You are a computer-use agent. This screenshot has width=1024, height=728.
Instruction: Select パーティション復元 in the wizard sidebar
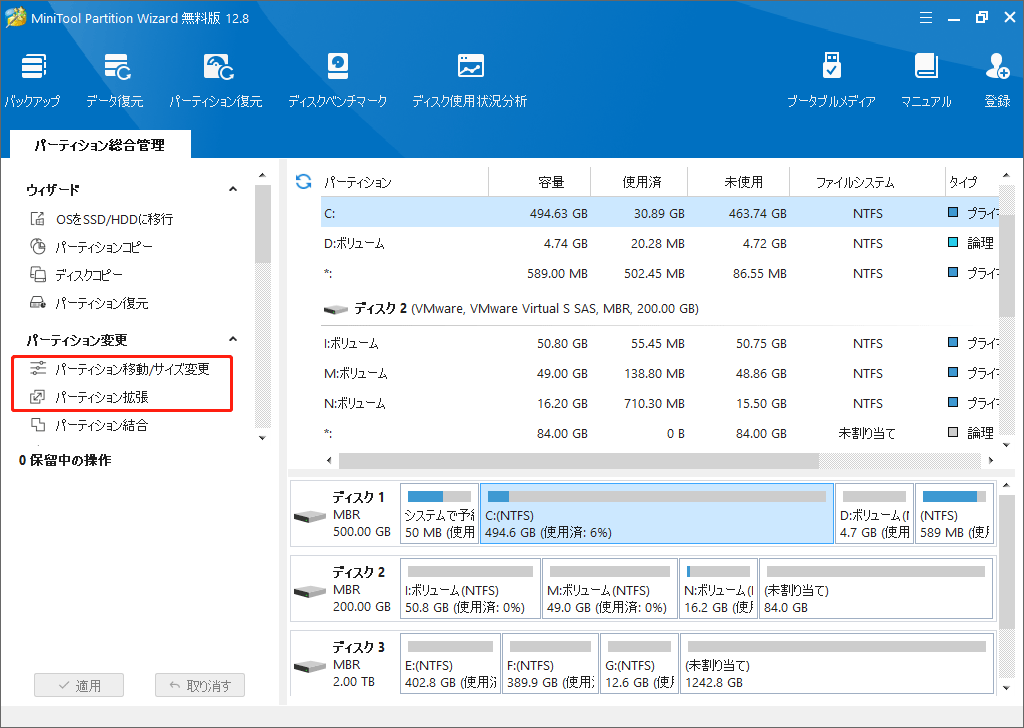pyautogui.click(x=90, y=303)
